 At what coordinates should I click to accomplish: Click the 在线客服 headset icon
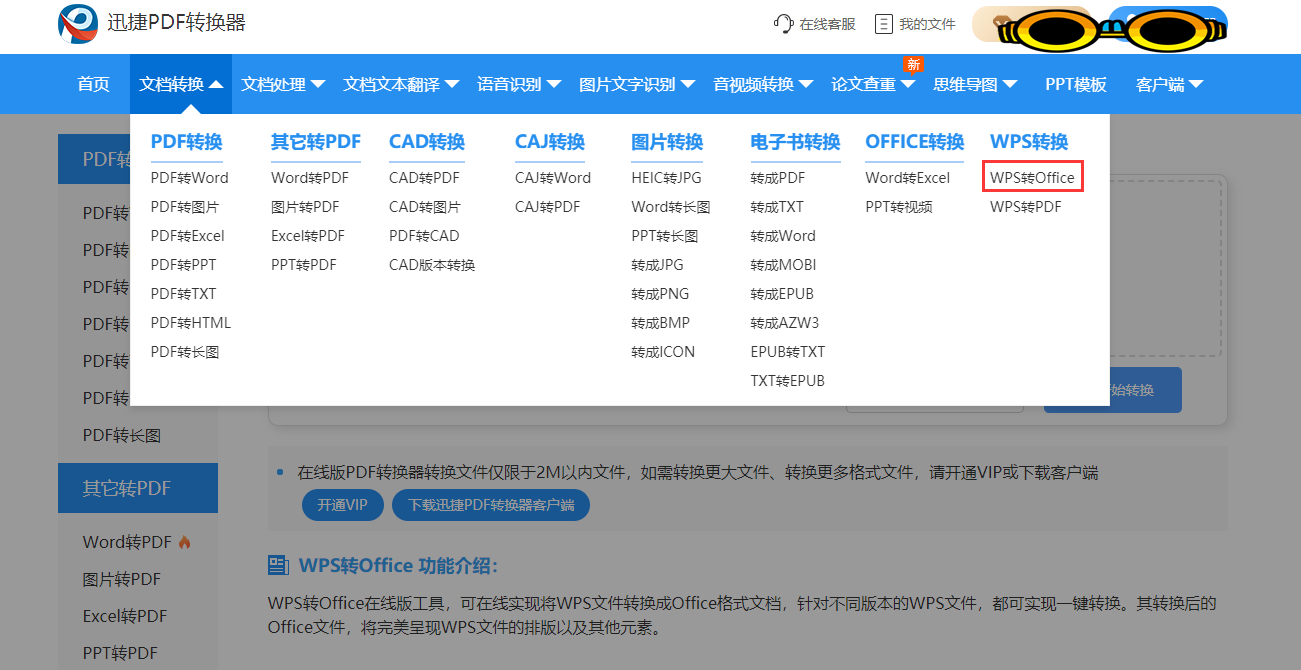click(x=783, y=23)
